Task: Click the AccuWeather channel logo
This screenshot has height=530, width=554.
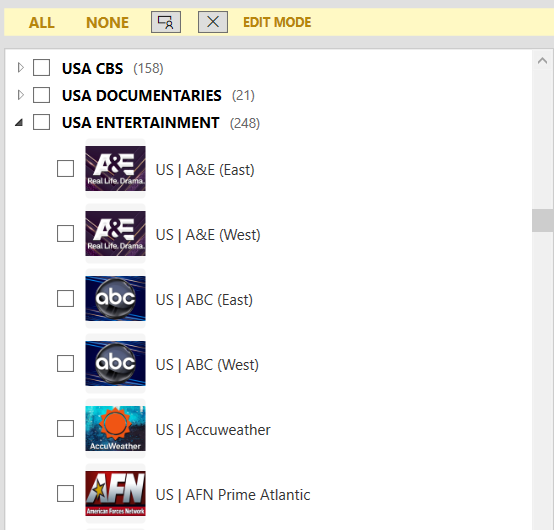Action: [x=115, y=429]
